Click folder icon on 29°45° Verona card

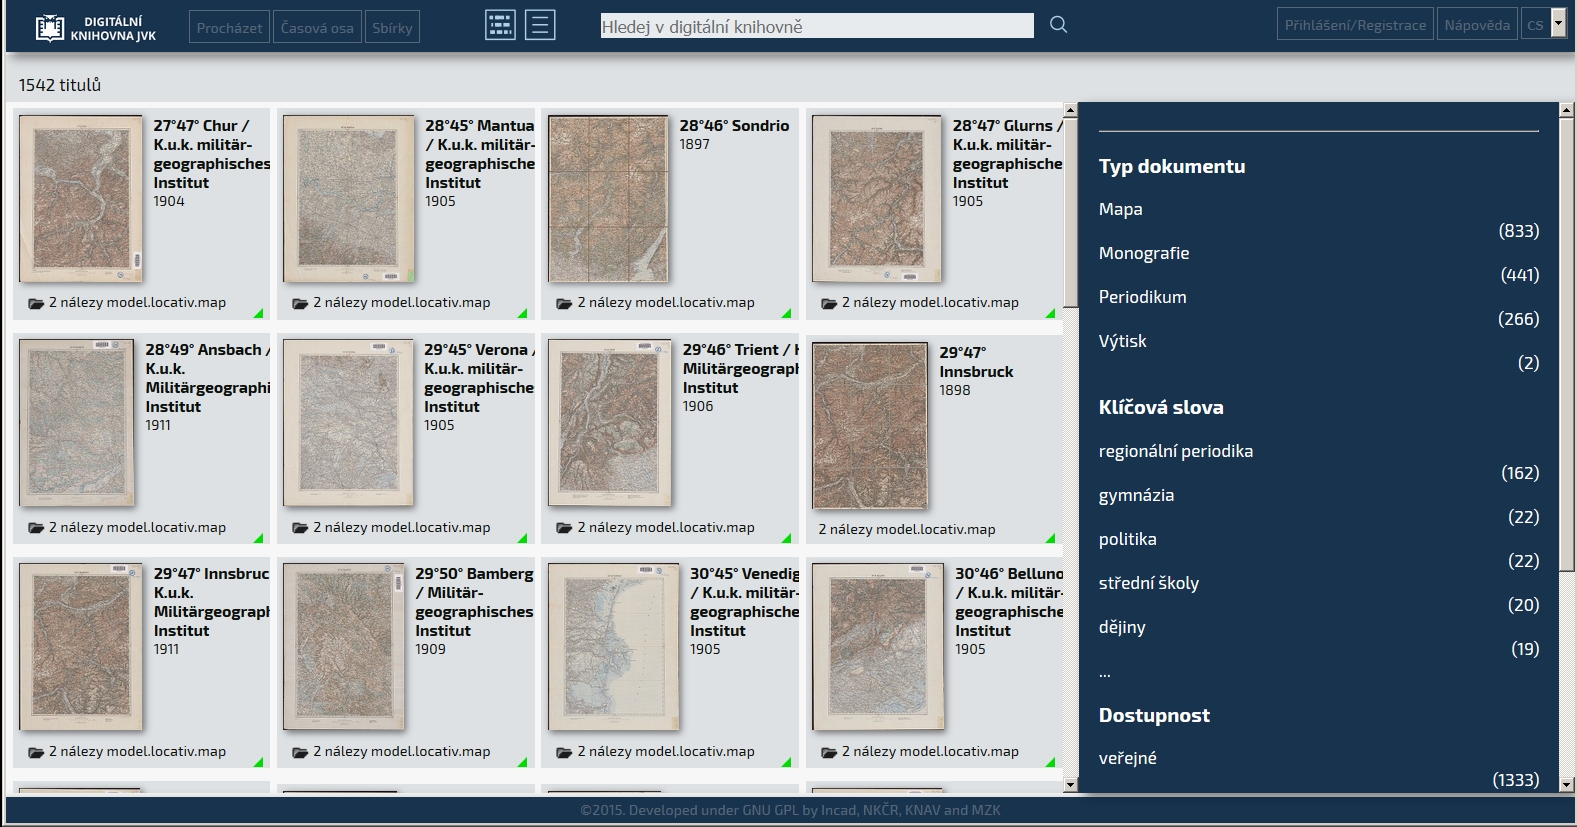coord(300,528)
